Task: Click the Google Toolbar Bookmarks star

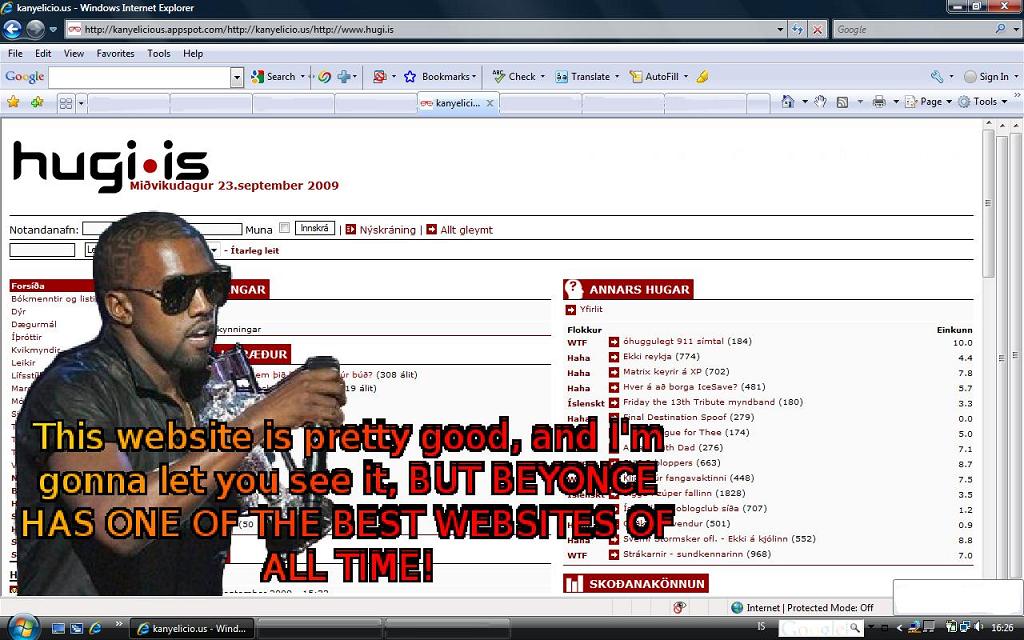Action: pyautogui.click(x=410, y=76)
